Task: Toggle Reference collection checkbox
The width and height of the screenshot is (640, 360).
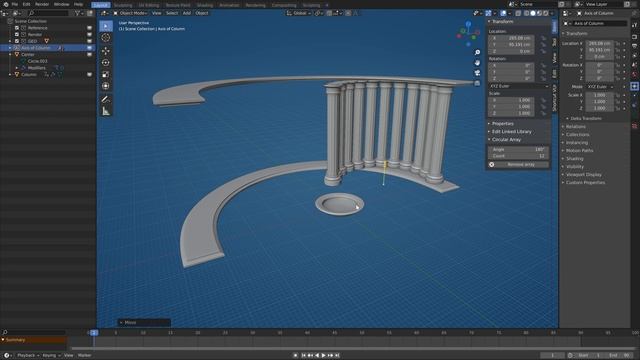Action: 17,28
